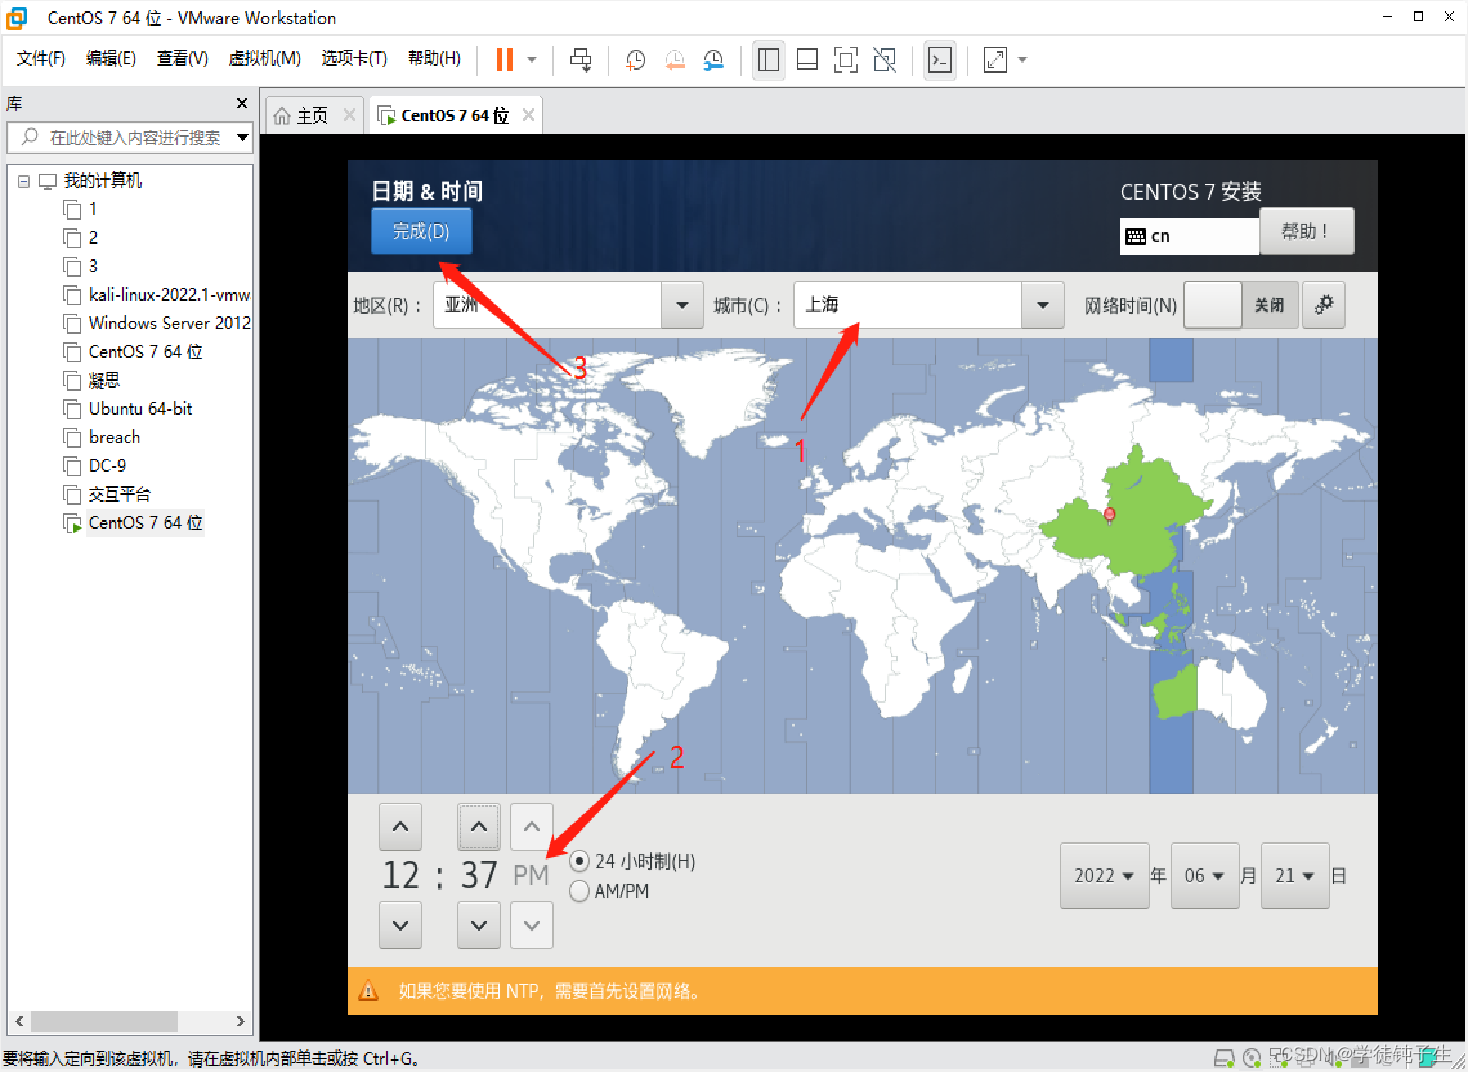
Task: Open dropdown arrow next to pause button
Action: point(532,60)
